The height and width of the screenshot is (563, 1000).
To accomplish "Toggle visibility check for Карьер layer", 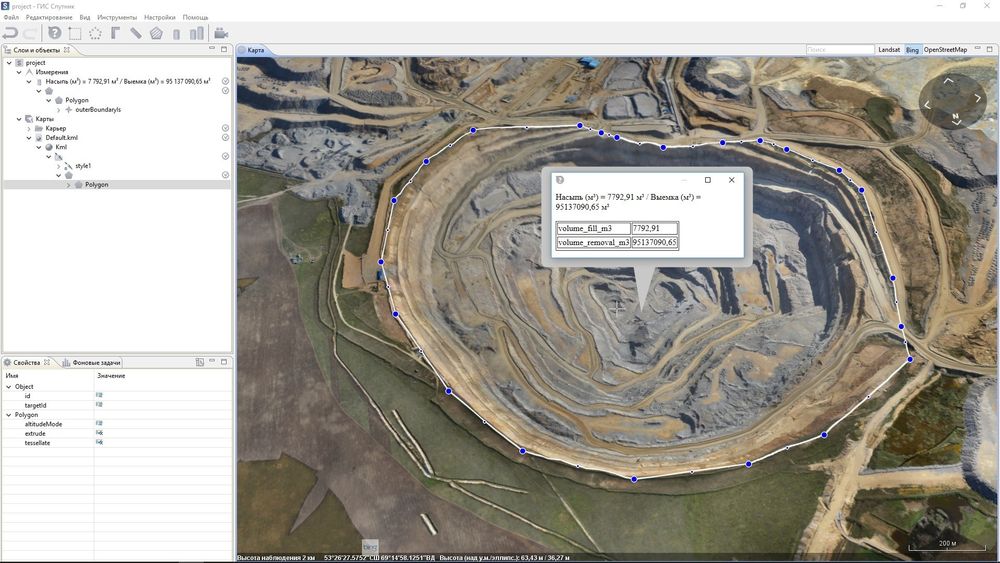I will [x=225, y=128].
